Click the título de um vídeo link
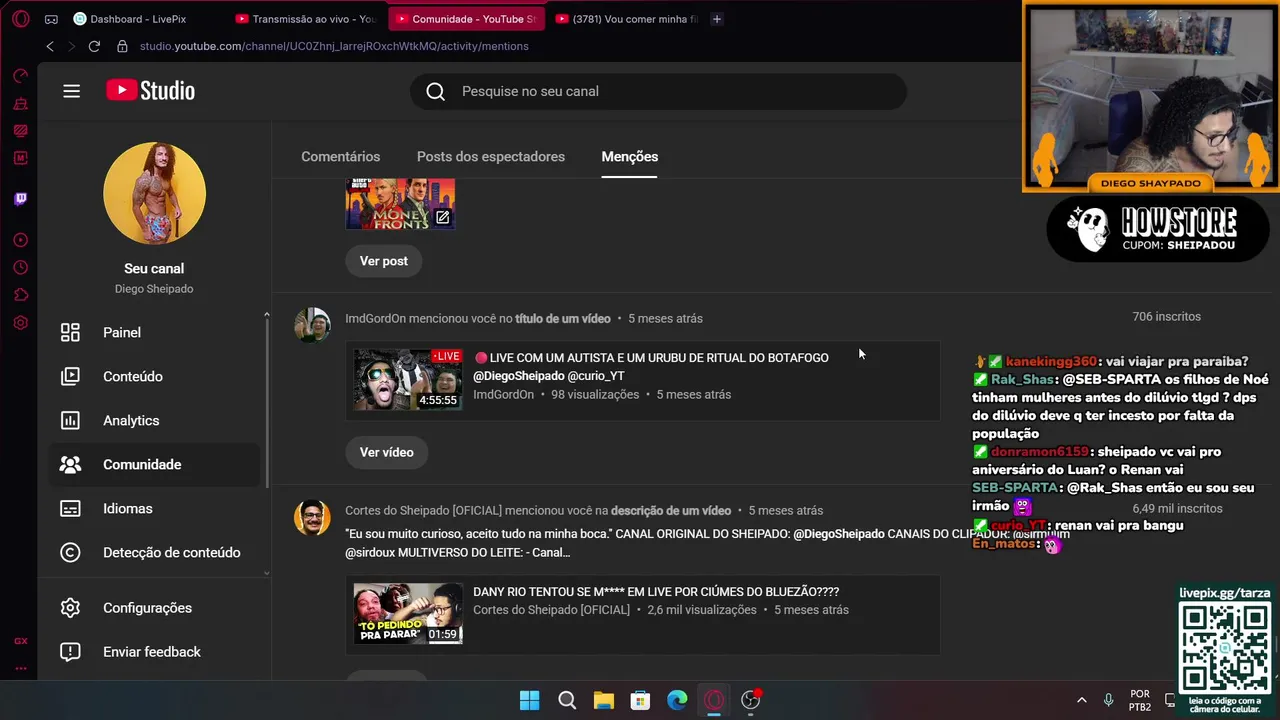1280x720 pixels. (x=562, y=319)
